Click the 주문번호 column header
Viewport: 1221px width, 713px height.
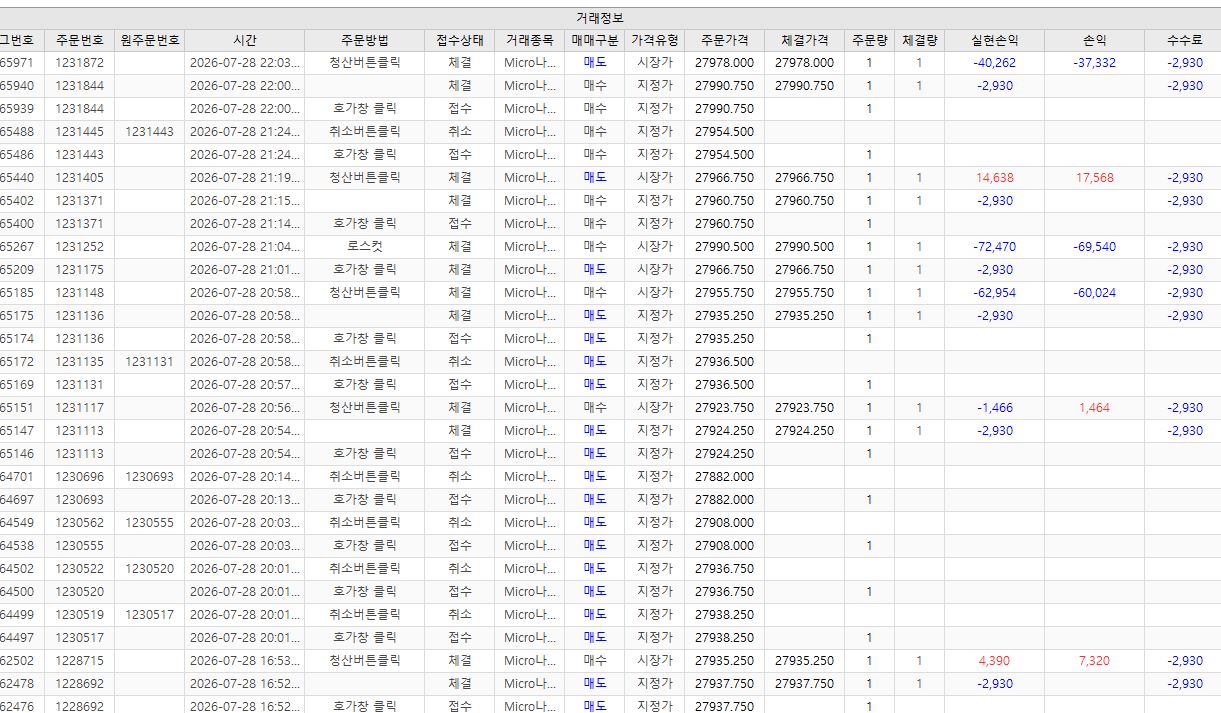click(x=79, y=40)
